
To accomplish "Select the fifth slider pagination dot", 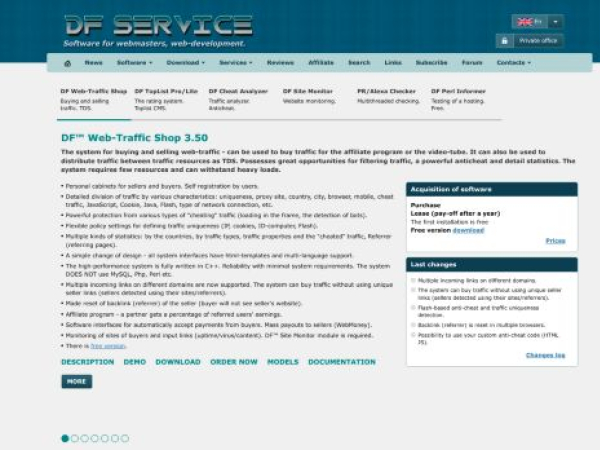I will (105, 439).
